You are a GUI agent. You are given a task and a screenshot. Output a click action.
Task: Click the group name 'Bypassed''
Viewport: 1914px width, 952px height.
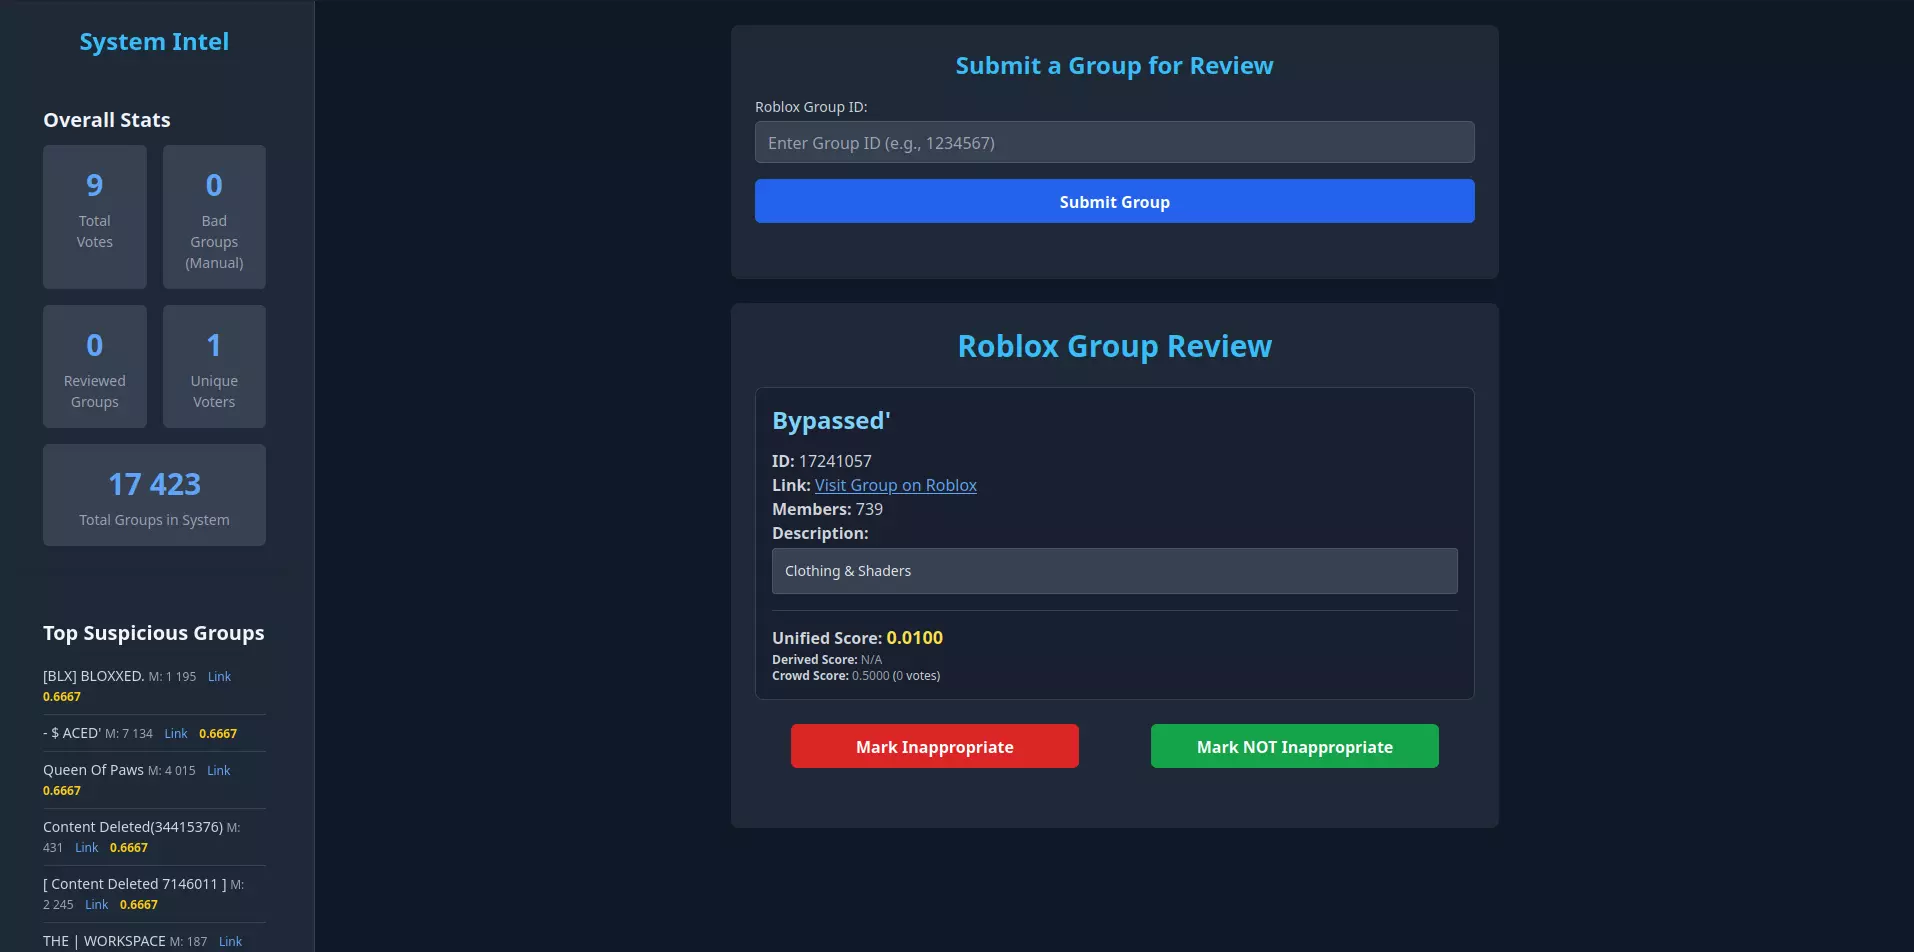(x=831, y=421)
